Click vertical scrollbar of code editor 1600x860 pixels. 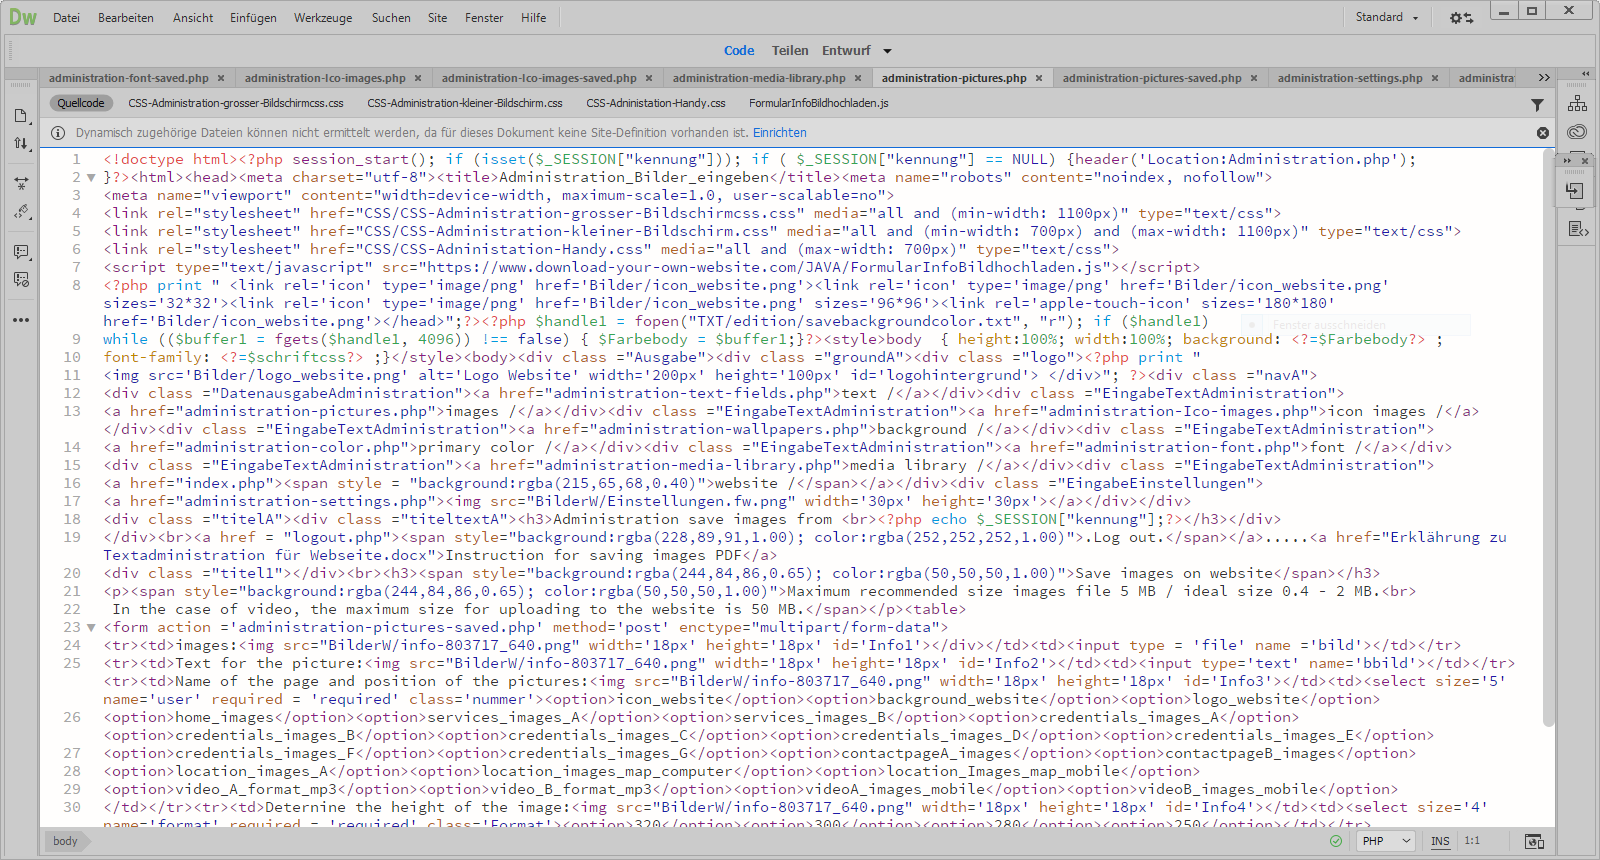[x=1549, y=440]
